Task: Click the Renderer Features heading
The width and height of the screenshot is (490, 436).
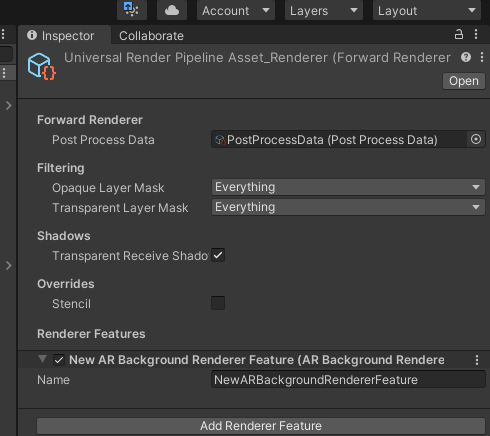Action: tap(91, 334)
